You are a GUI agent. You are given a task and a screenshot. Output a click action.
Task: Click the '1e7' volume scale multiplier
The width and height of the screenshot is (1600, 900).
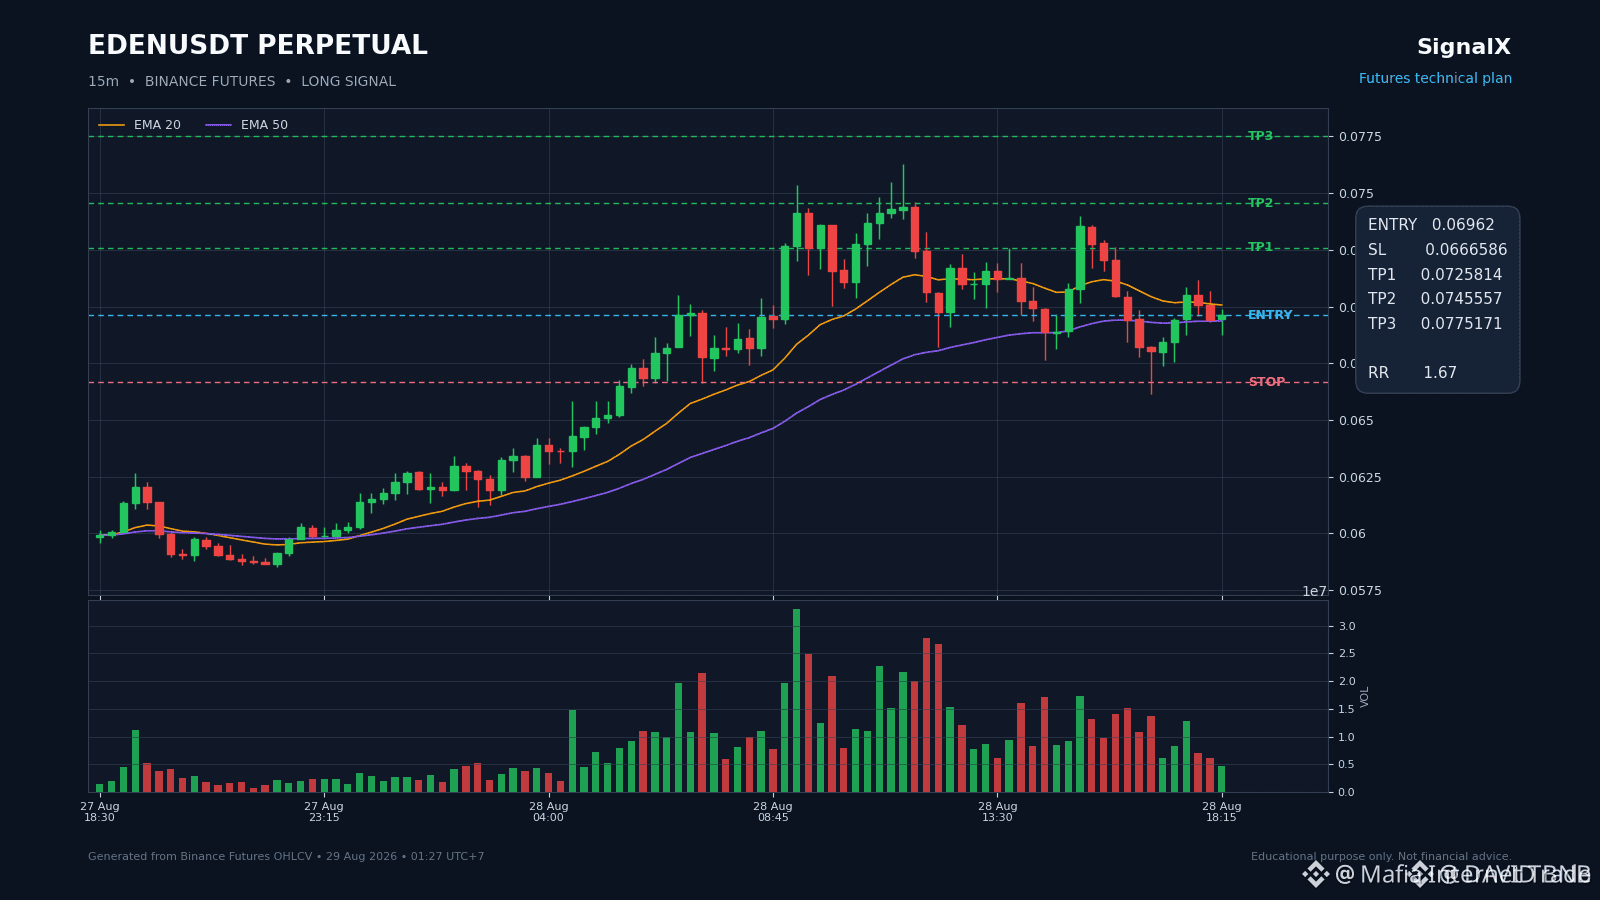tap(1314, 591)
